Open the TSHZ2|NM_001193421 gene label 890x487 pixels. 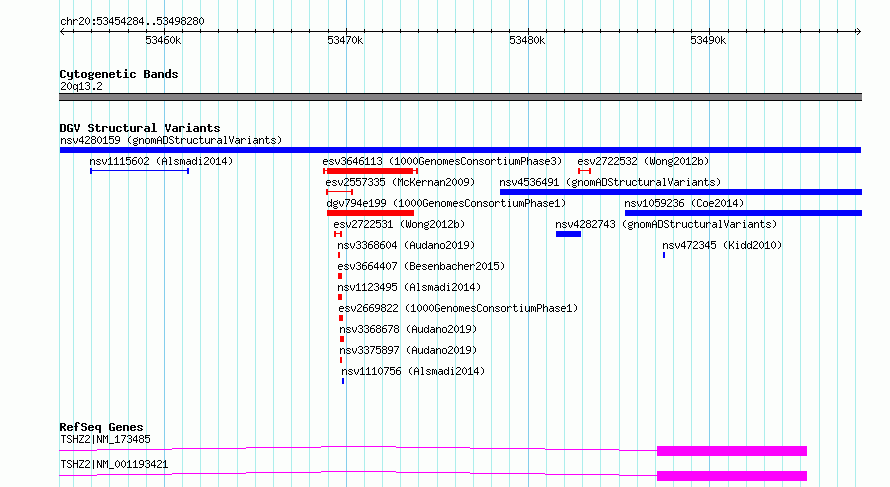114,464
